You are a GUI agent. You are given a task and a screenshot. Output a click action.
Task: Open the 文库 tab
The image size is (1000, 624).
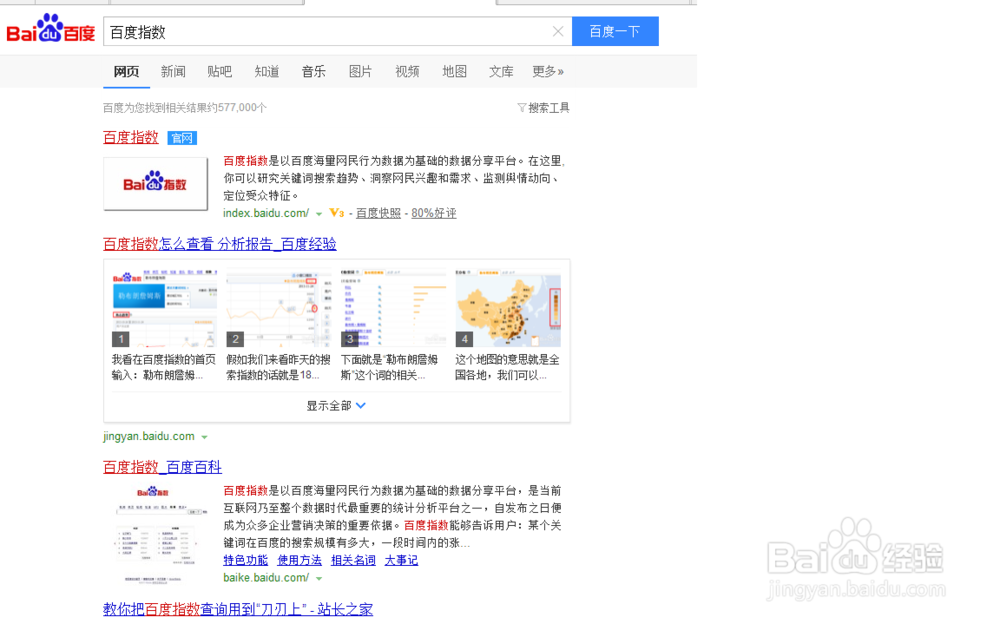501,71
